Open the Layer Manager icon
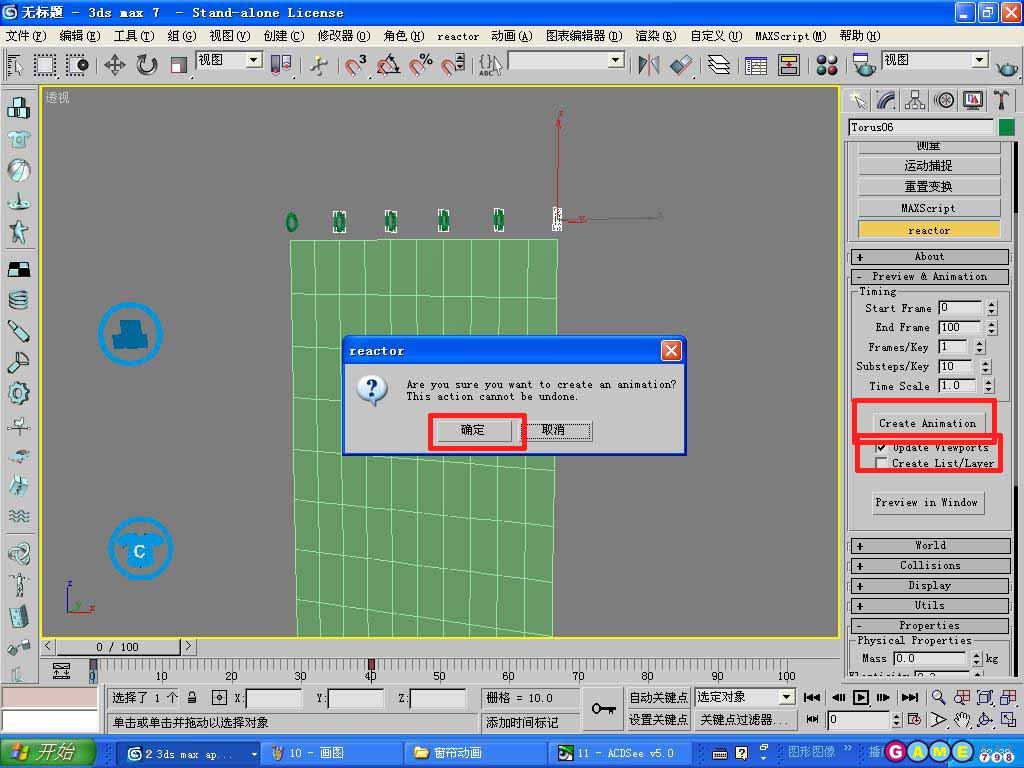 point(719,65)
